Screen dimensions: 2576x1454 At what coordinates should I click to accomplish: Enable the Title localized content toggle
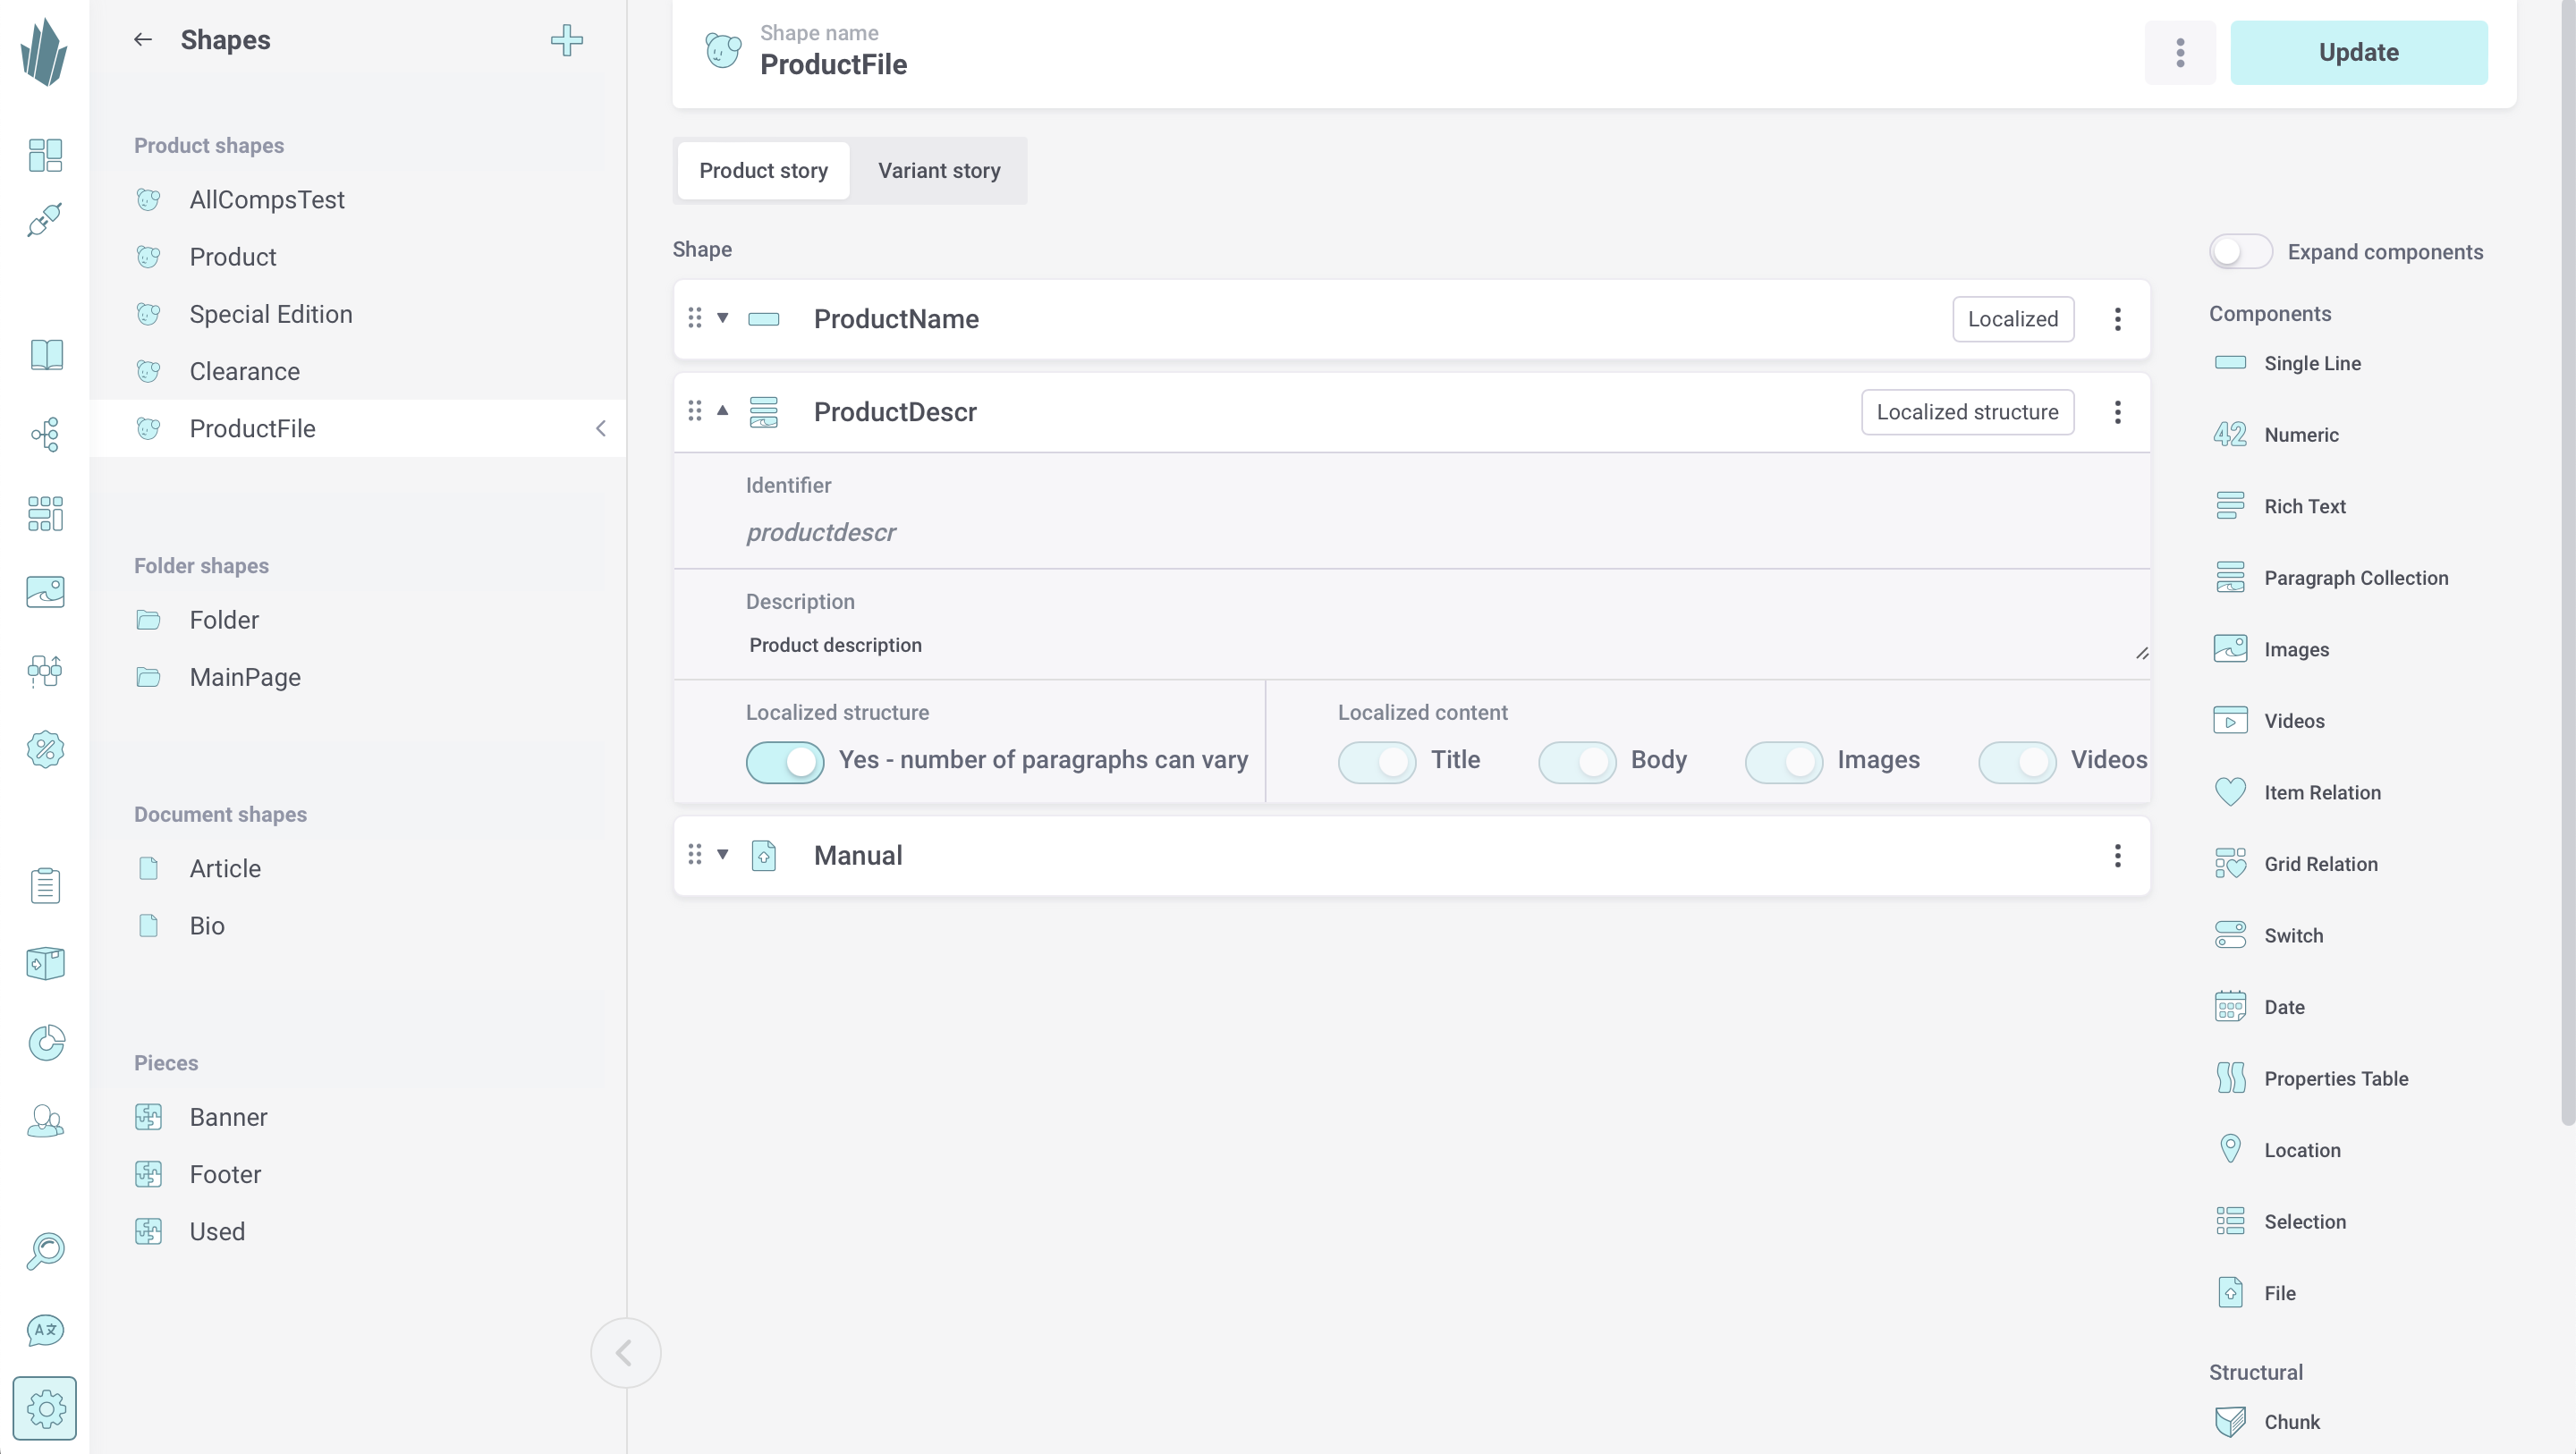click(1377, 759)
